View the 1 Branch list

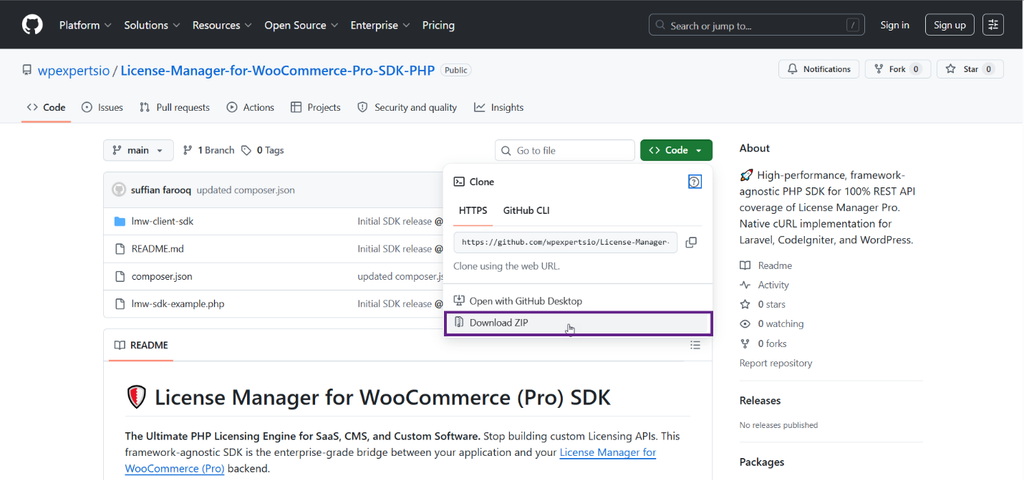click(208, 150)
